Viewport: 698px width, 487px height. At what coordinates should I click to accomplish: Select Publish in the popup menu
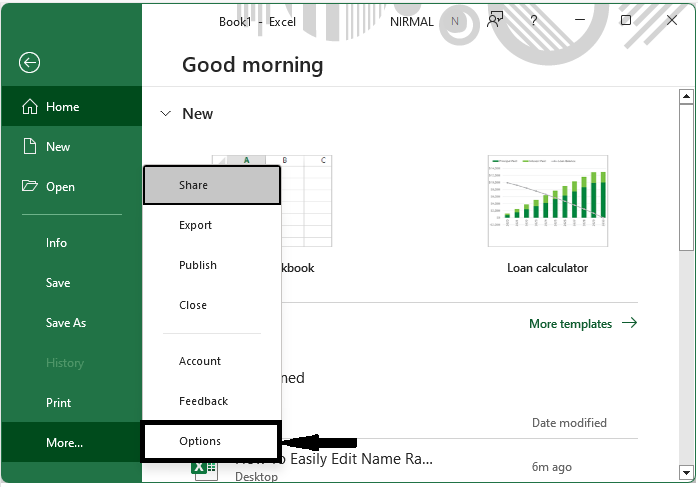[212, 265]
